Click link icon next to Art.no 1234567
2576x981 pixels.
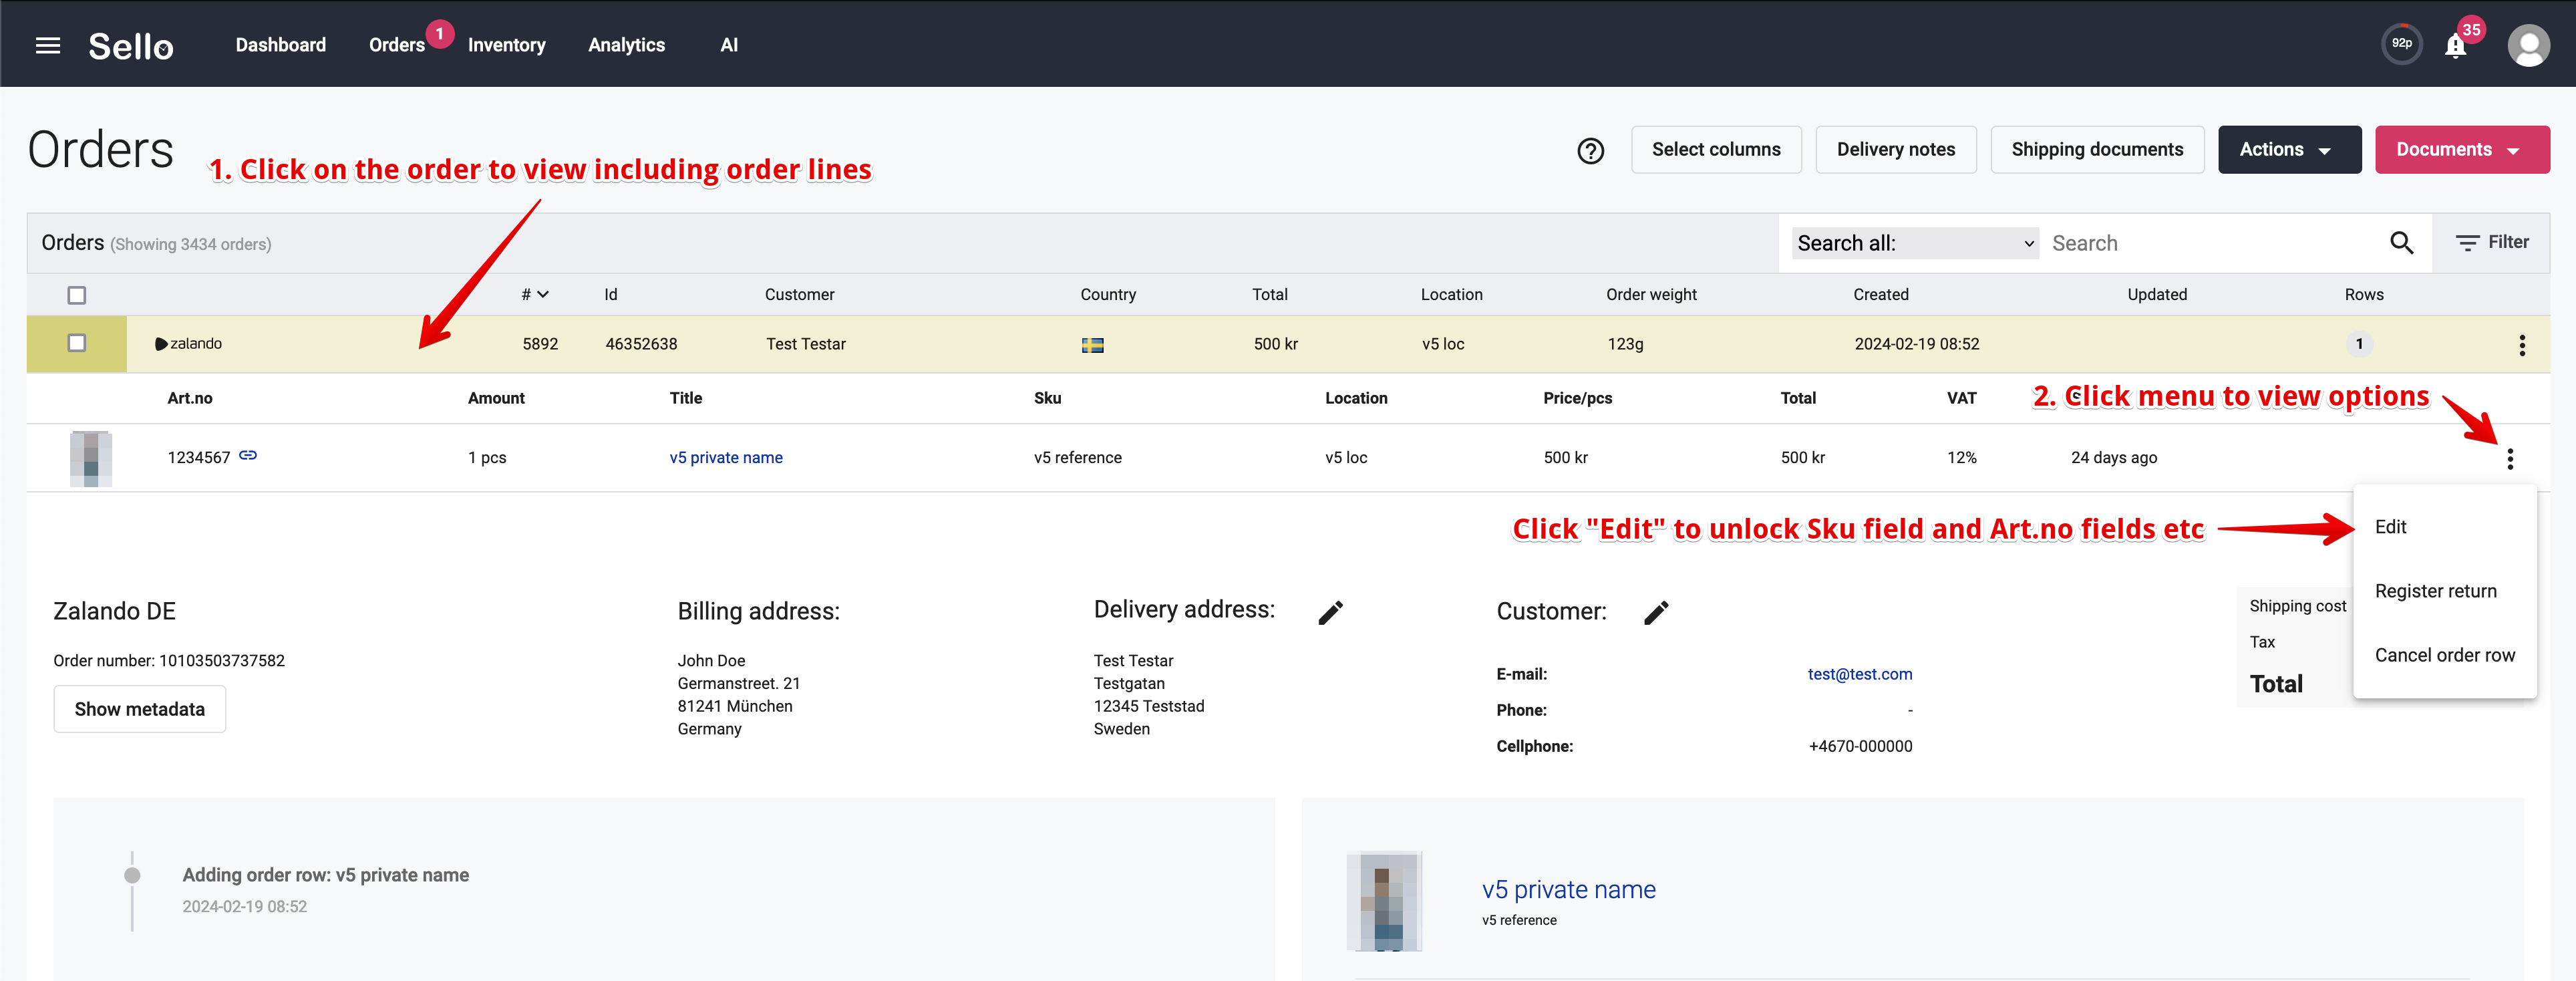[x=248, y=456]
